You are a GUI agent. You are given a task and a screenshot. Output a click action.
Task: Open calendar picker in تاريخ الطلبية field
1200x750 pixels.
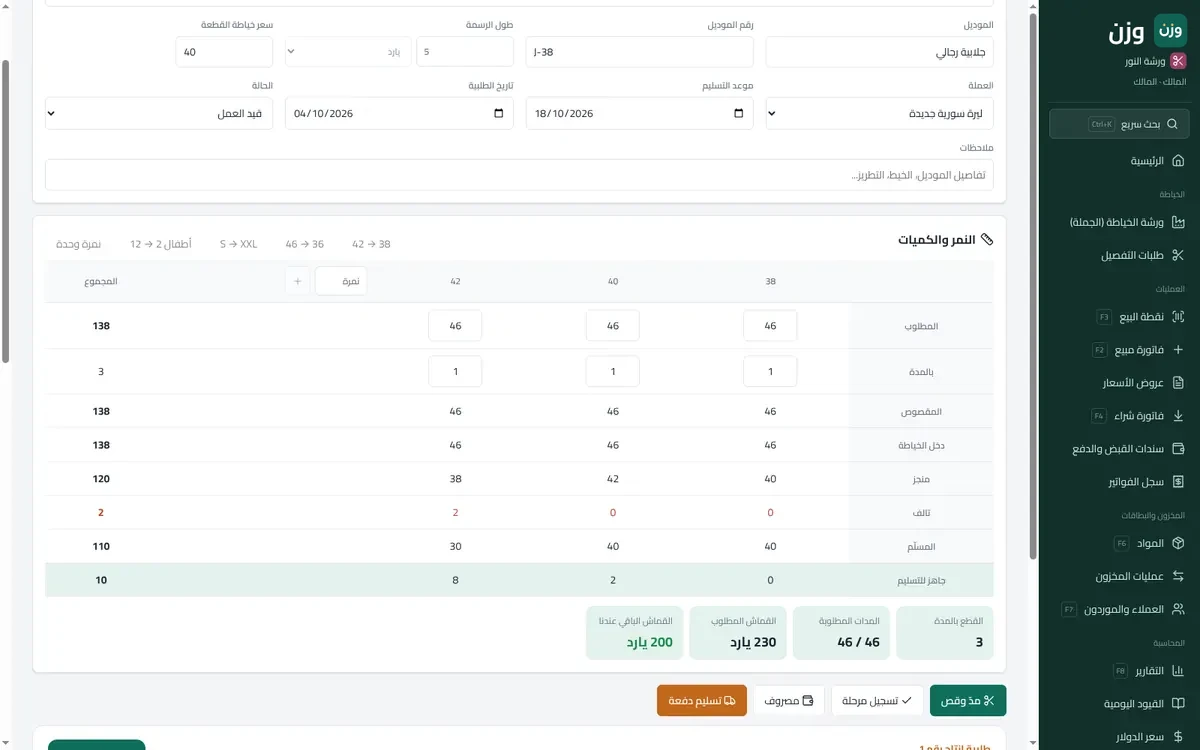[x=499, y=114]
